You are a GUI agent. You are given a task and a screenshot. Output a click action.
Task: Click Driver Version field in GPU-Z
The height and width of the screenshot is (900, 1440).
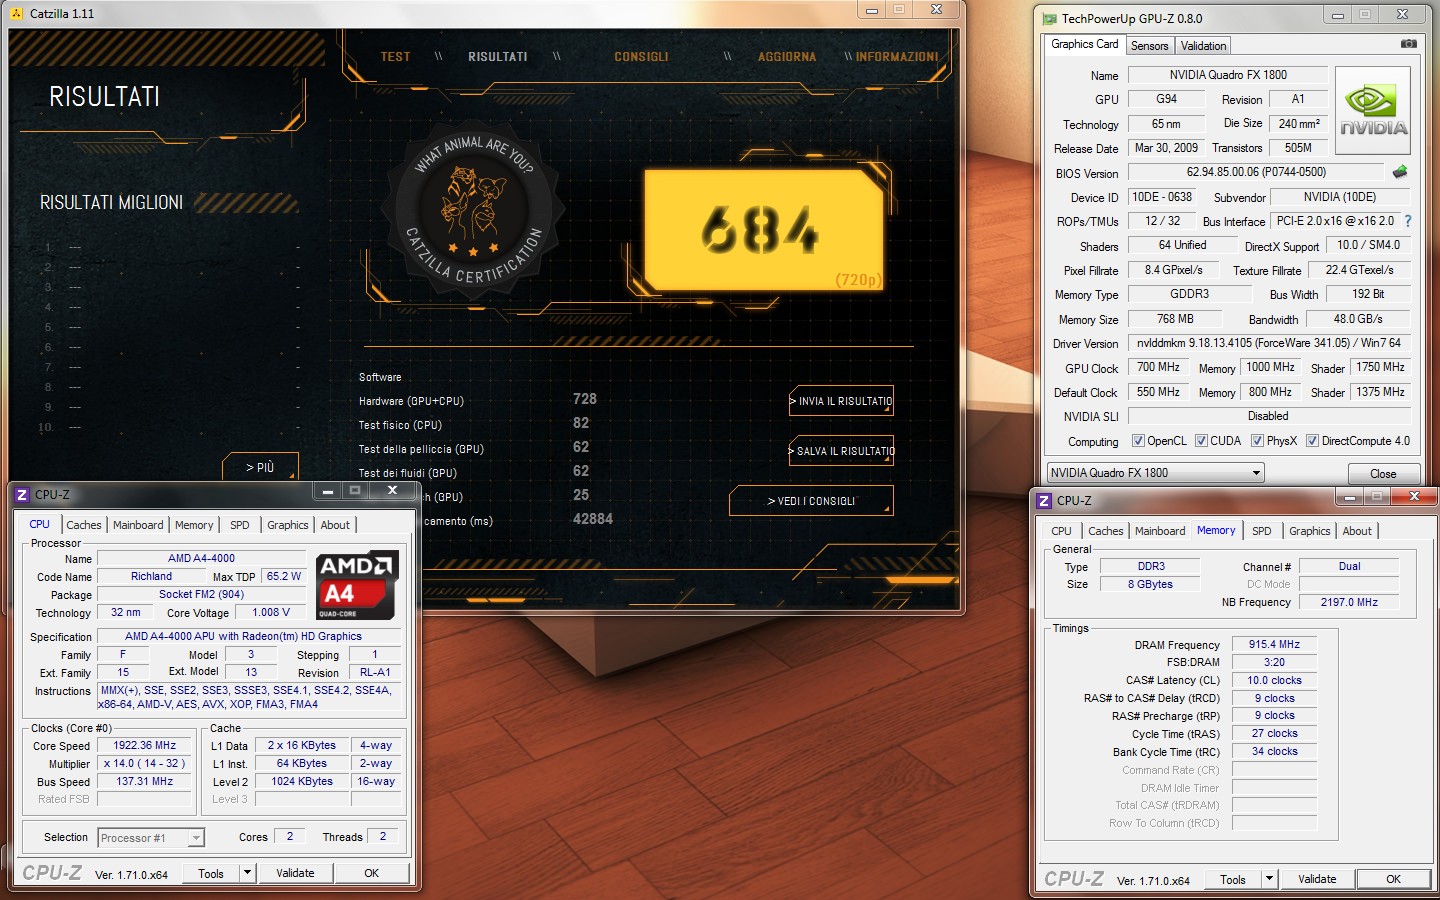[1269, 343]
